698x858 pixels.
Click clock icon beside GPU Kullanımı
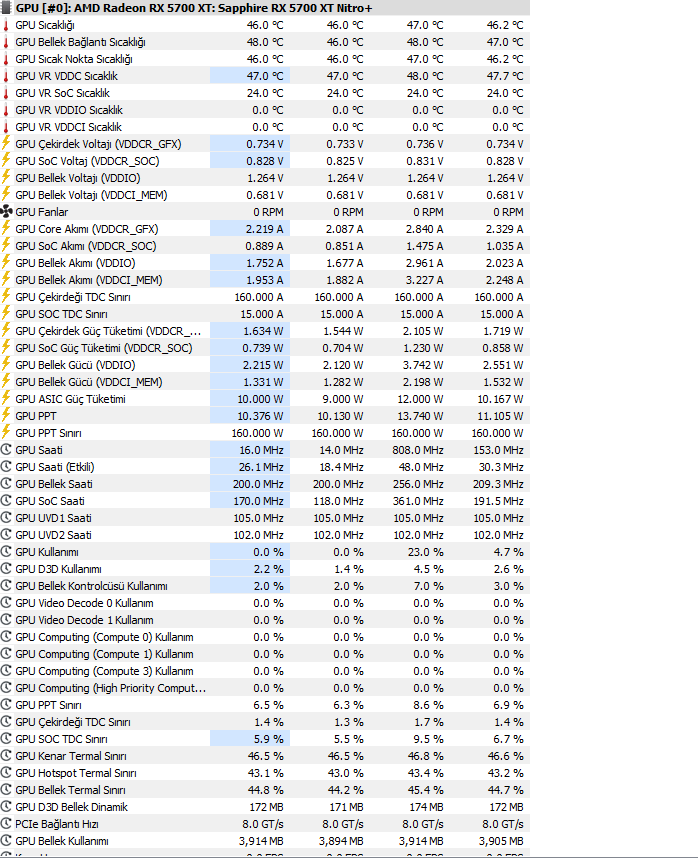point(6,552)
